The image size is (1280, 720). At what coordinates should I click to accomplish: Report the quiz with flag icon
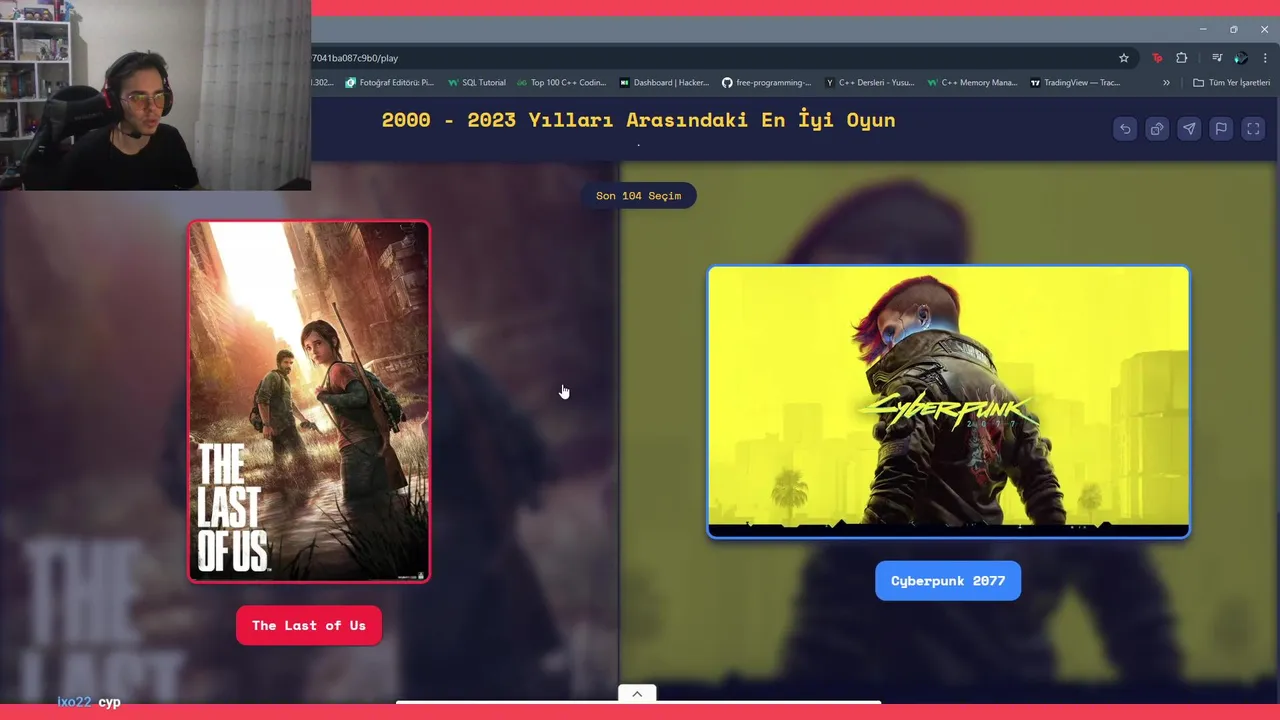click(x=1221, y=129)
